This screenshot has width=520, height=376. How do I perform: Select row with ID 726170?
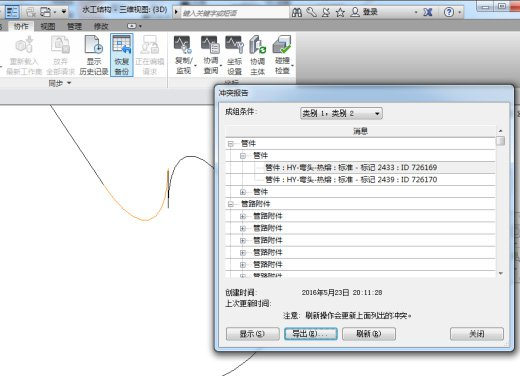click(360, 180)
